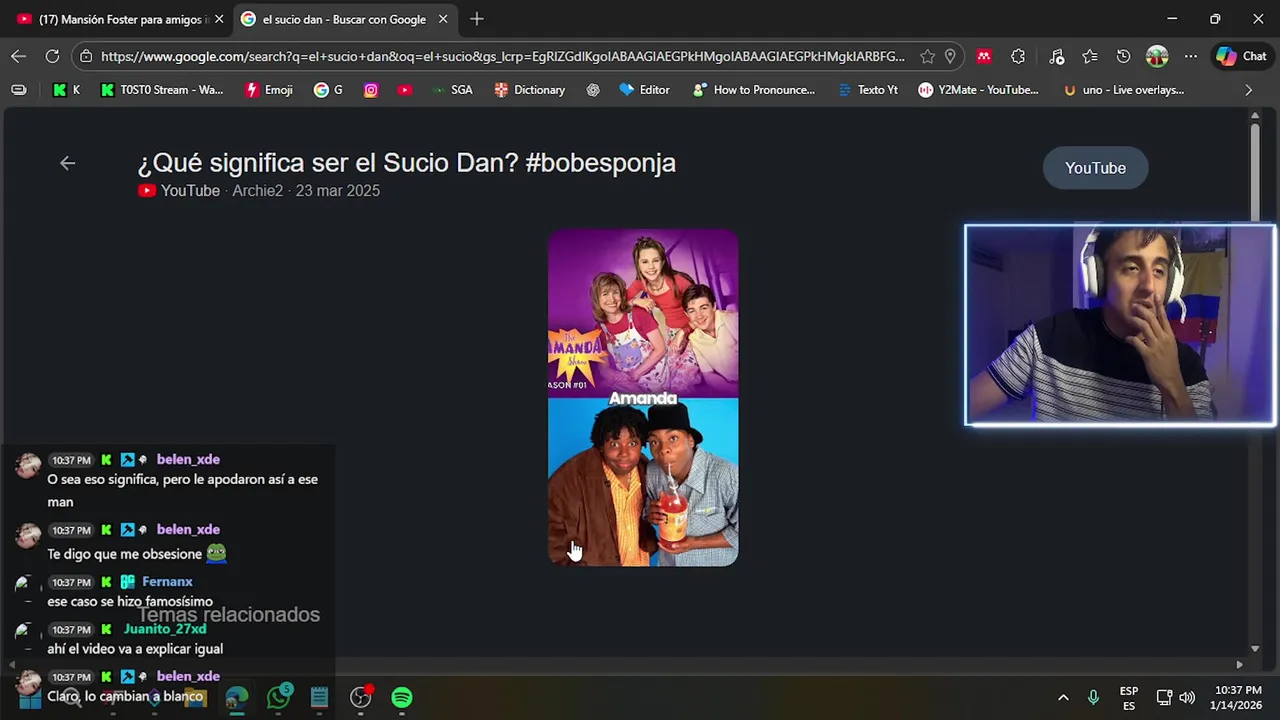
Task: Open the browser profile avatar
Action: coord(1157,57)
